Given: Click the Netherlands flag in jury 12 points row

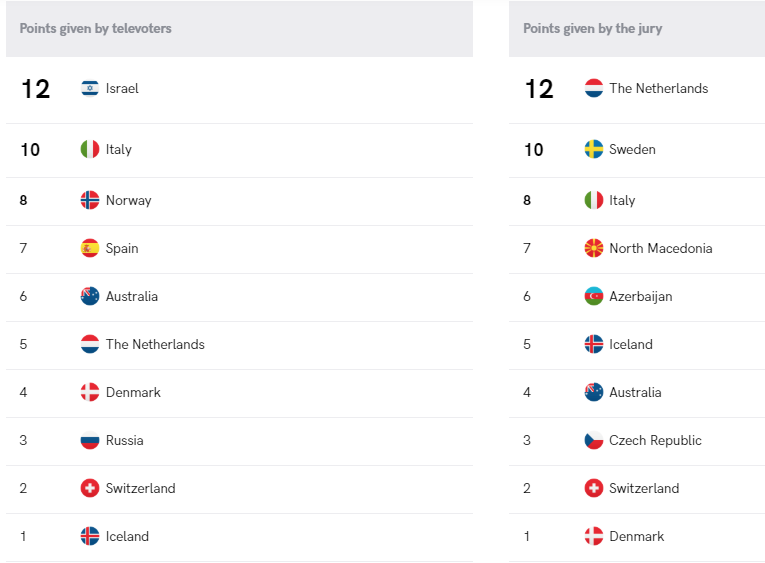Looking at the screenshot, I should [594, 88].
